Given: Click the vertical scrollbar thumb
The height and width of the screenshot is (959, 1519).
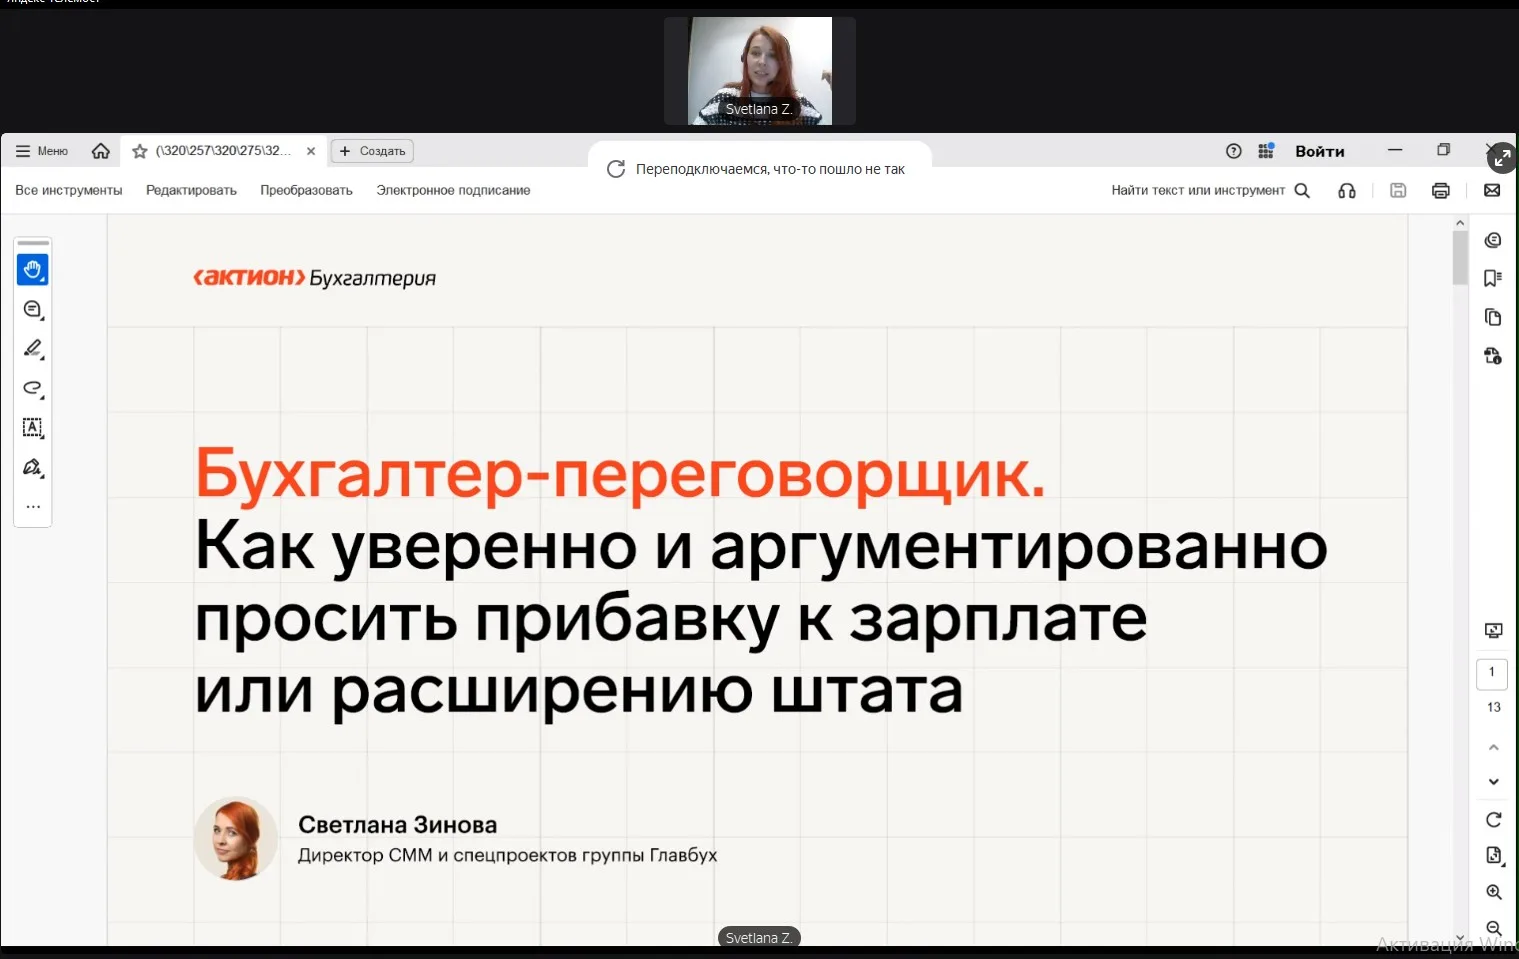Looking at the screenshot, I should [1460, 258].
